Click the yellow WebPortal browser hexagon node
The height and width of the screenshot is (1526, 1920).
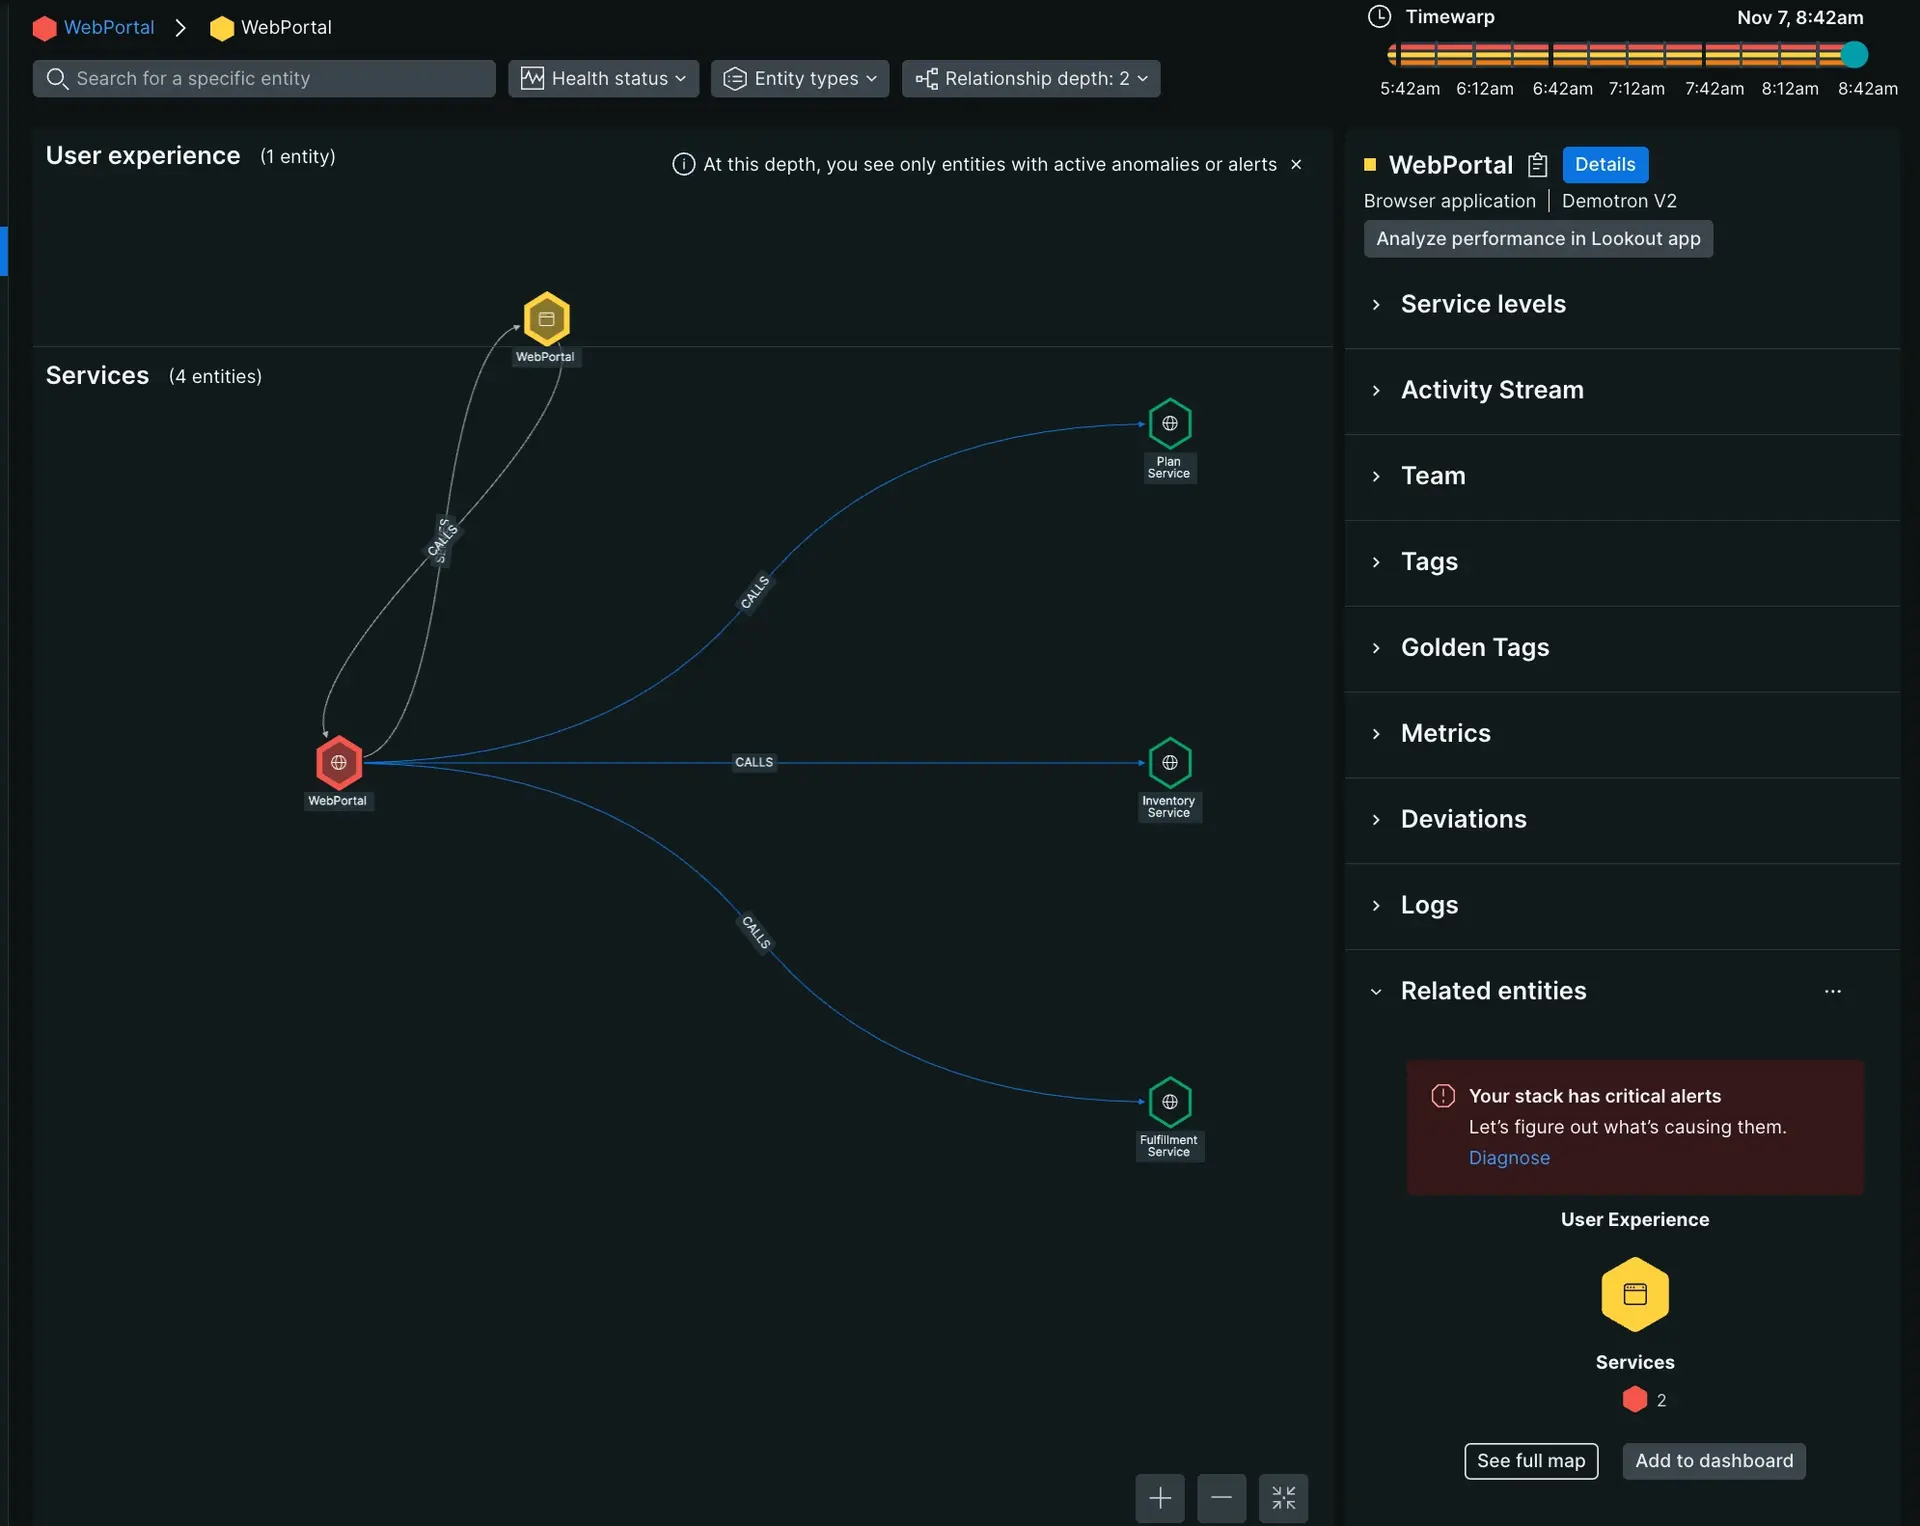click(x=546, y=319)
